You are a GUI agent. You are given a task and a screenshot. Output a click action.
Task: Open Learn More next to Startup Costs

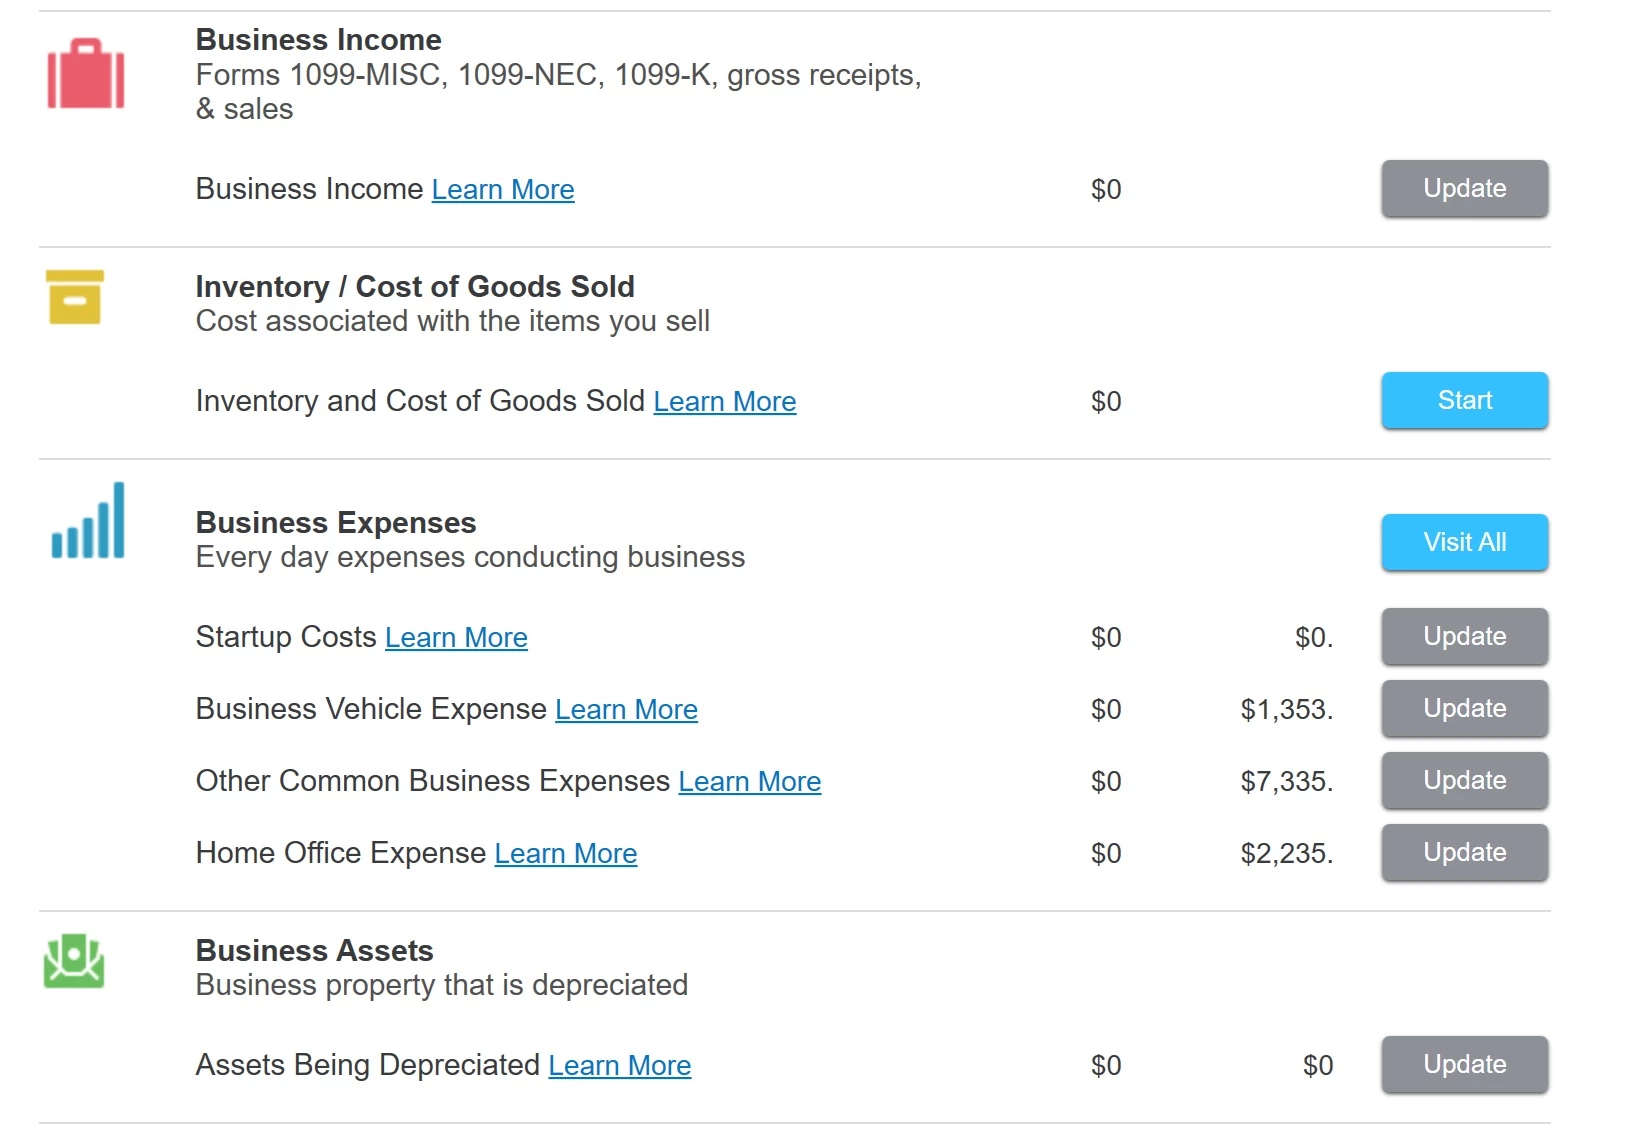[x=456, y=637]
